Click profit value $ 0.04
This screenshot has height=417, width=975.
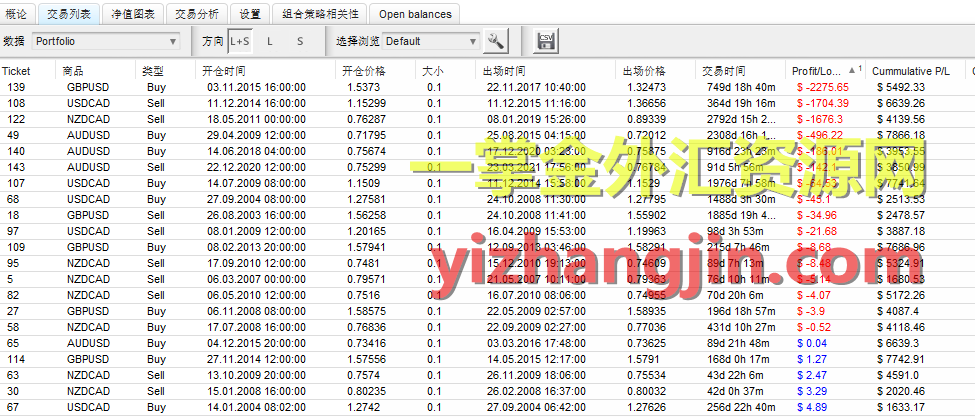click(x=811, y=343)
